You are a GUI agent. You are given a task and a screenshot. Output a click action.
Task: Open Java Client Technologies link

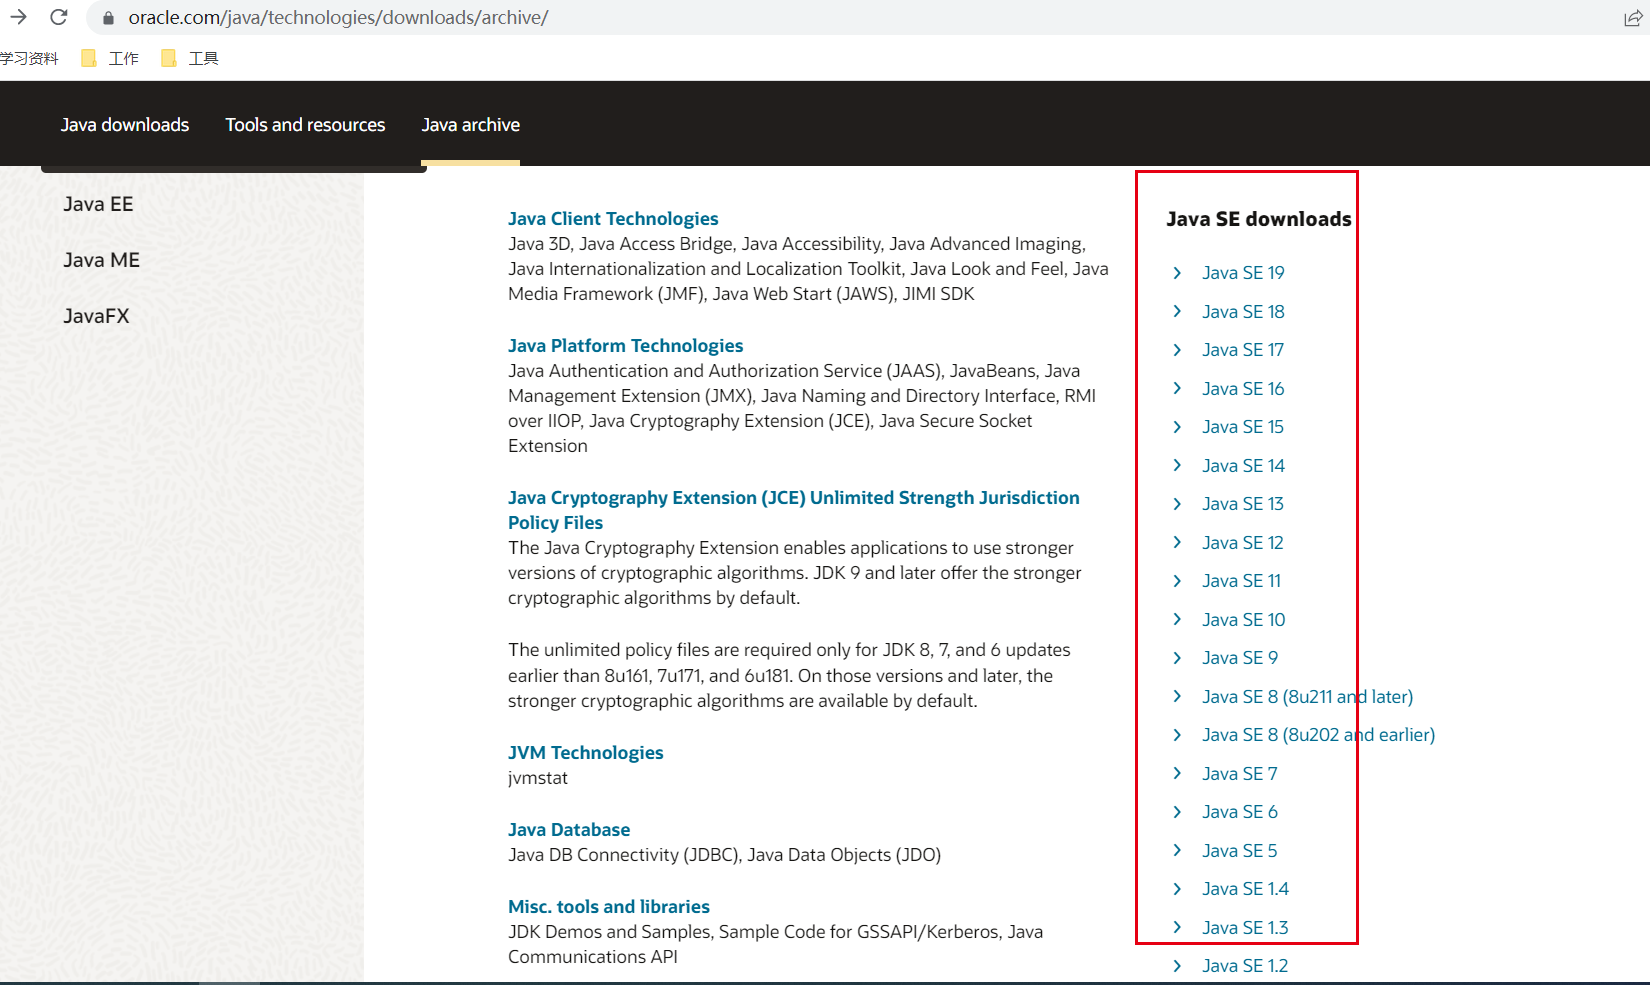(613, 219)
